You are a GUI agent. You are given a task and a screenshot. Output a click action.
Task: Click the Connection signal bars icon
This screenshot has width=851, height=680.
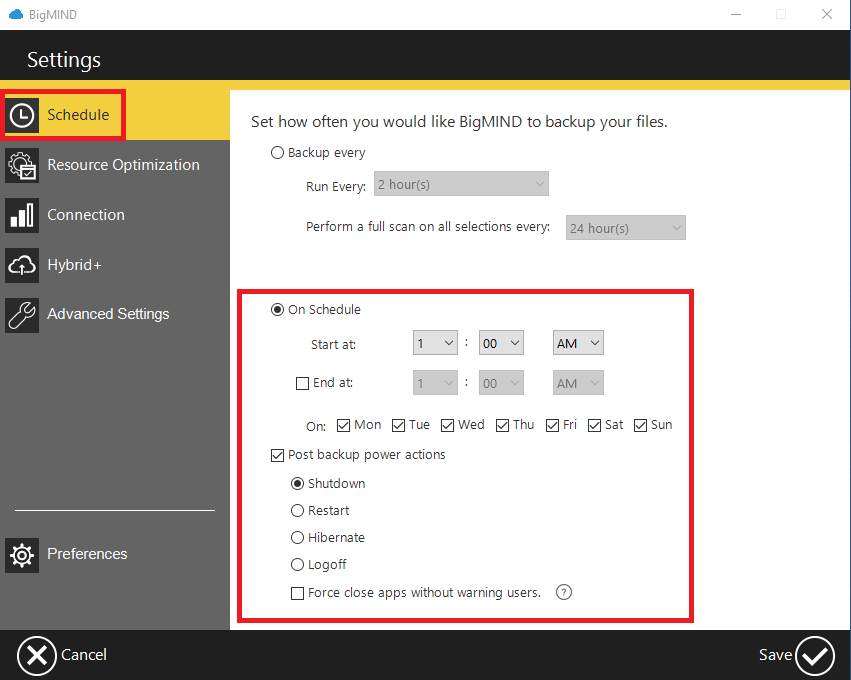pyautogui.click(x=22, y=215)
